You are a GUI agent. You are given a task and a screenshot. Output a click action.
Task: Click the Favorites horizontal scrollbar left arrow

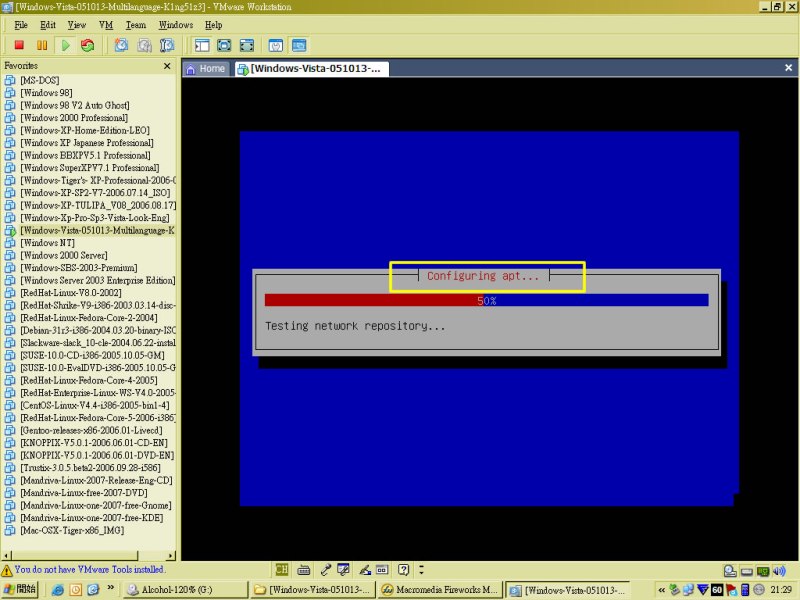click(x=6, y=555)
